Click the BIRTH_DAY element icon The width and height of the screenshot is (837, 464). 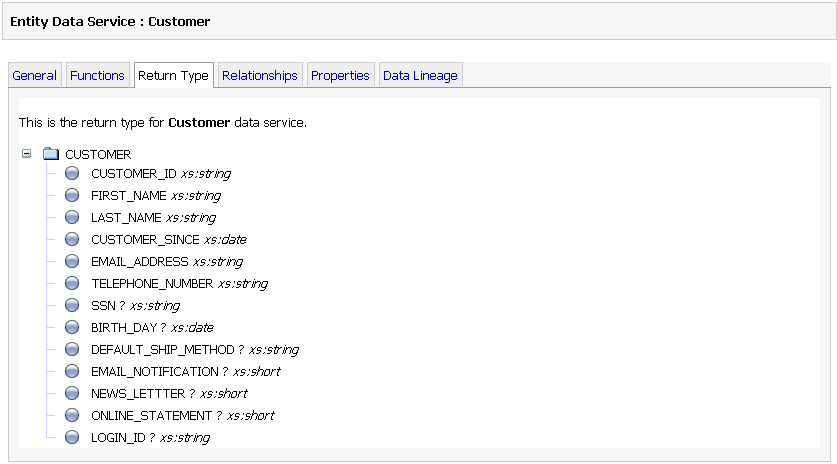tap(72, 327)
